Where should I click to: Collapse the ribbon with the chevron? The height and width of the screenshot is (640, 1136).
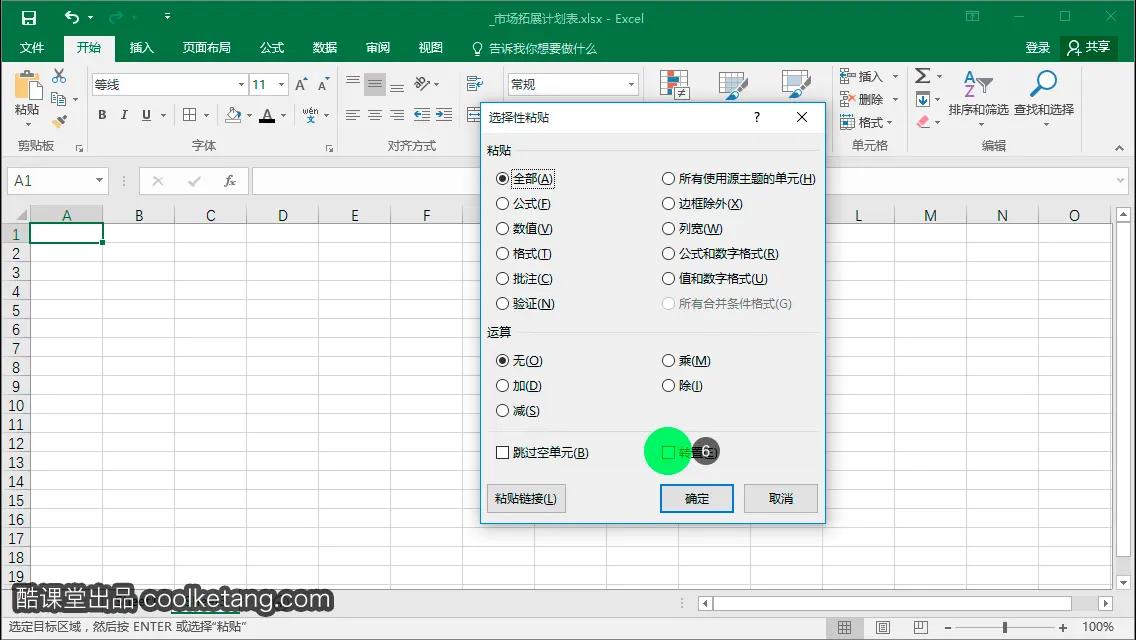[1119, 148]
